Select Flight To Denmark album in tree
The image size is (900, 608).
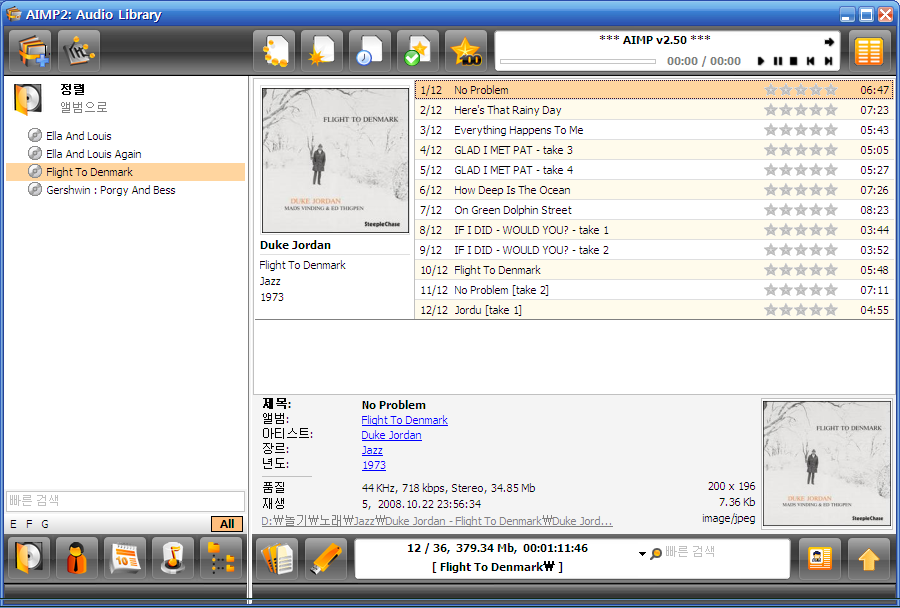pyautogui.click(x=125, y=172)
